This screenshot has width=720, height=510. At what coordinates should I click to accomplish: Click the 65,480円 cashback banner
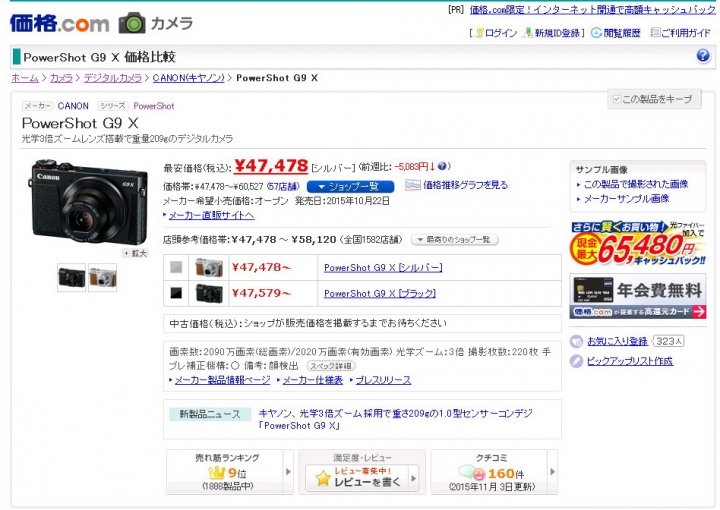click(637, 243)
